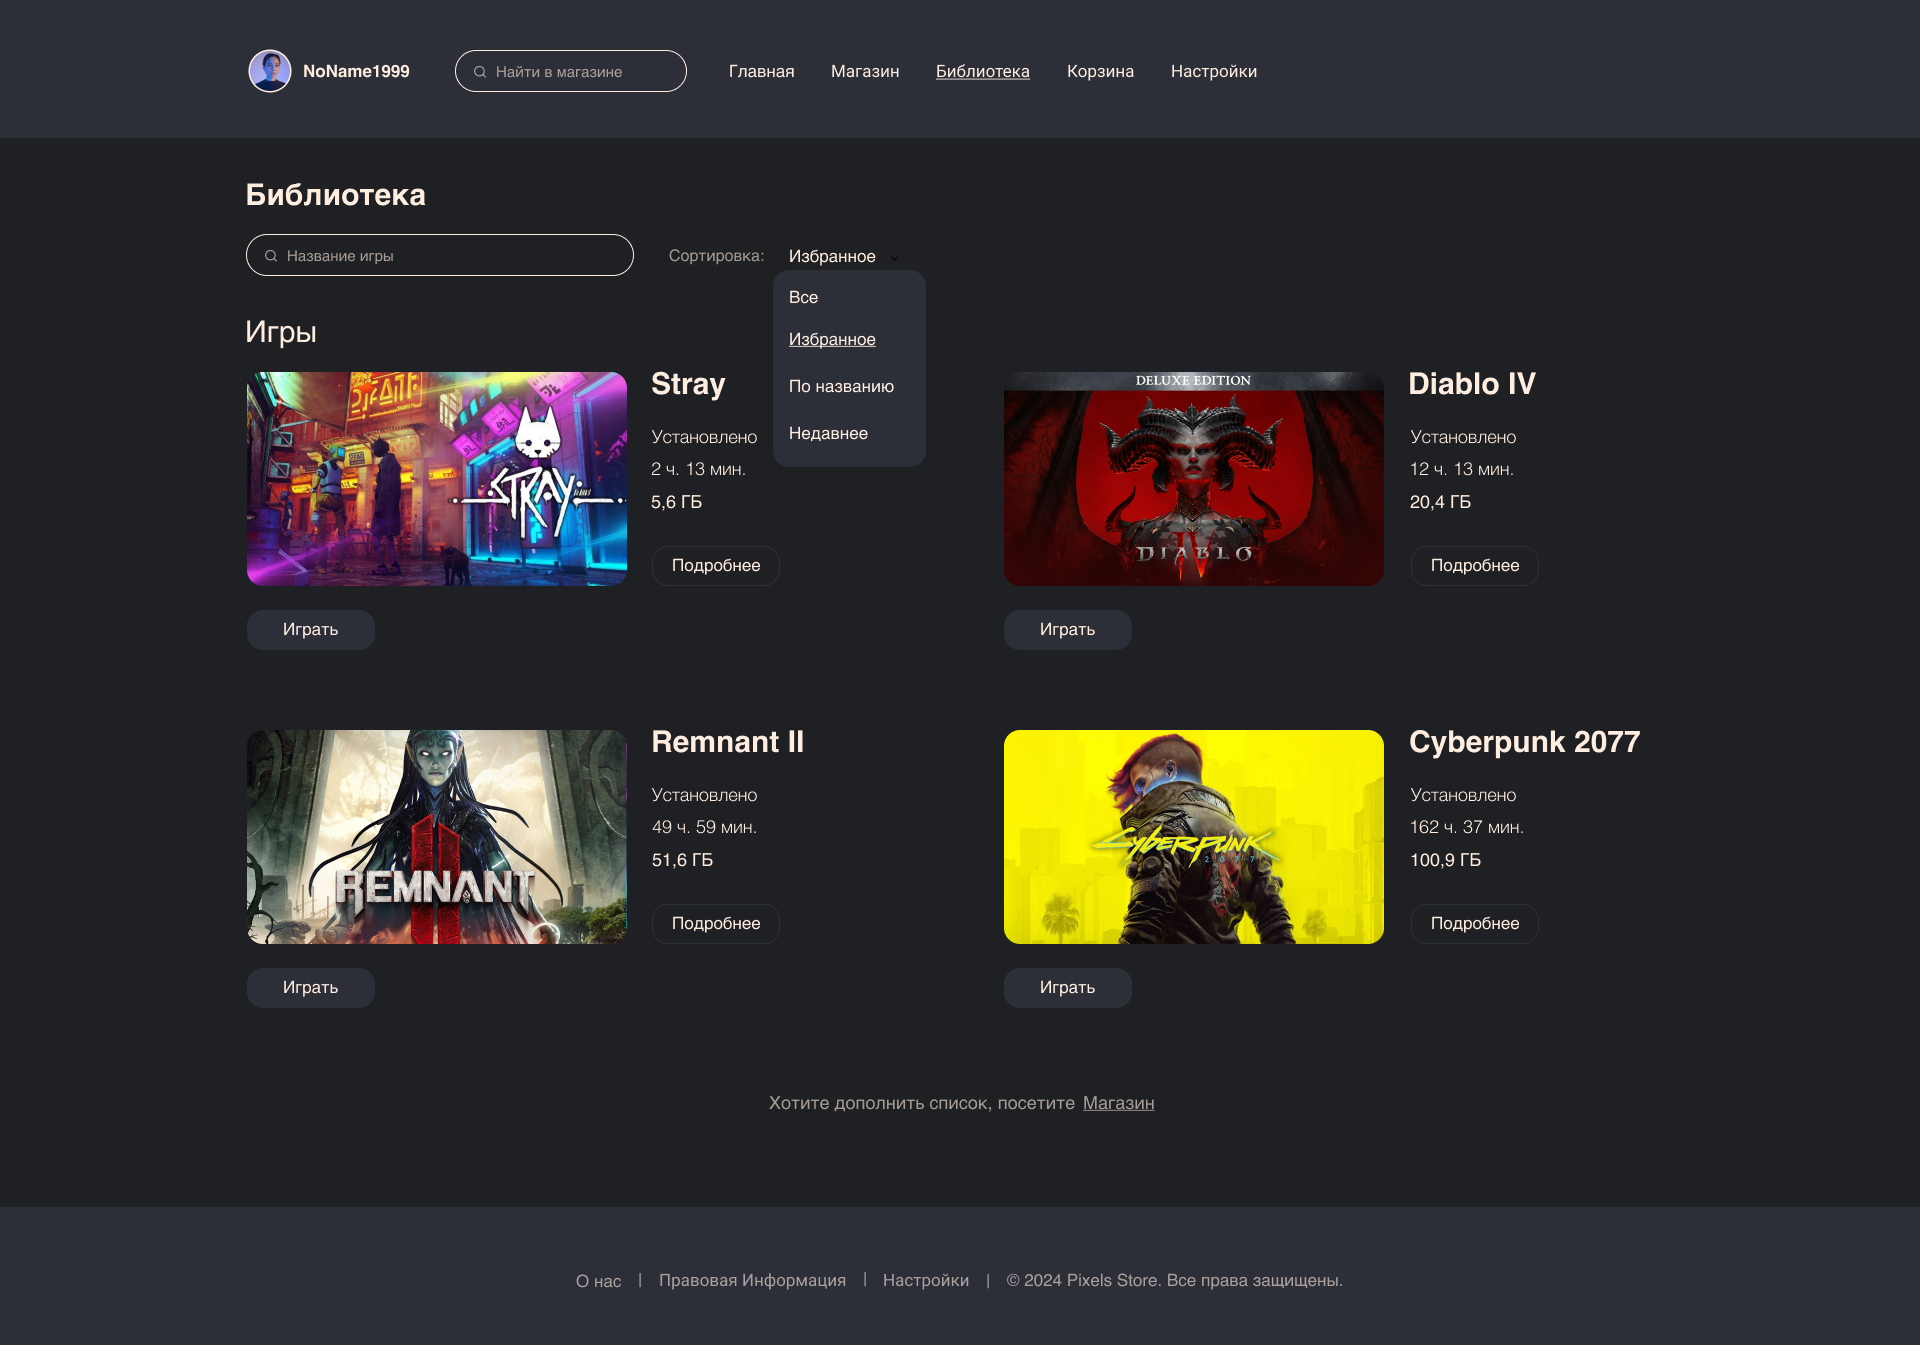Open Подробнее for Remnant II
The width and height of the screenshot is (1920, 1345).
click(x=715, y=923)
